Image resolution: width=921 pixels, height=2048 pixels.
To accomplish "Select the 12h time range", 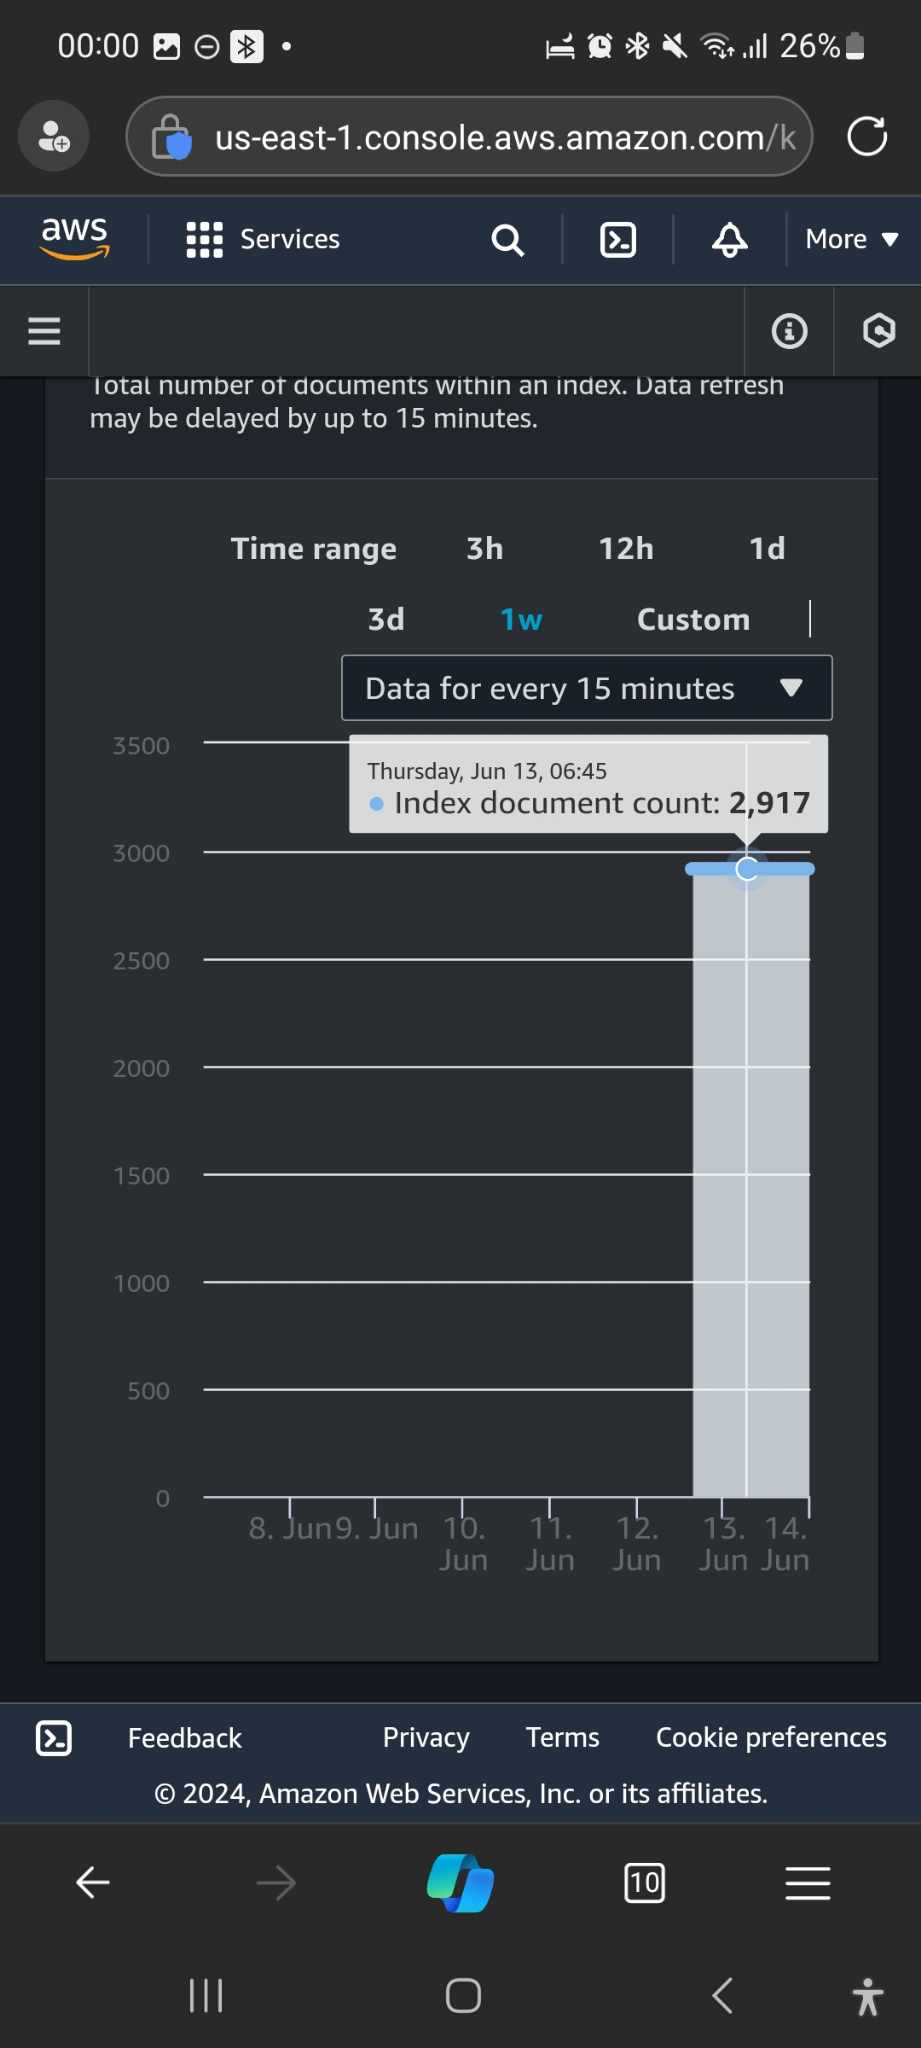I will point(626,549).
